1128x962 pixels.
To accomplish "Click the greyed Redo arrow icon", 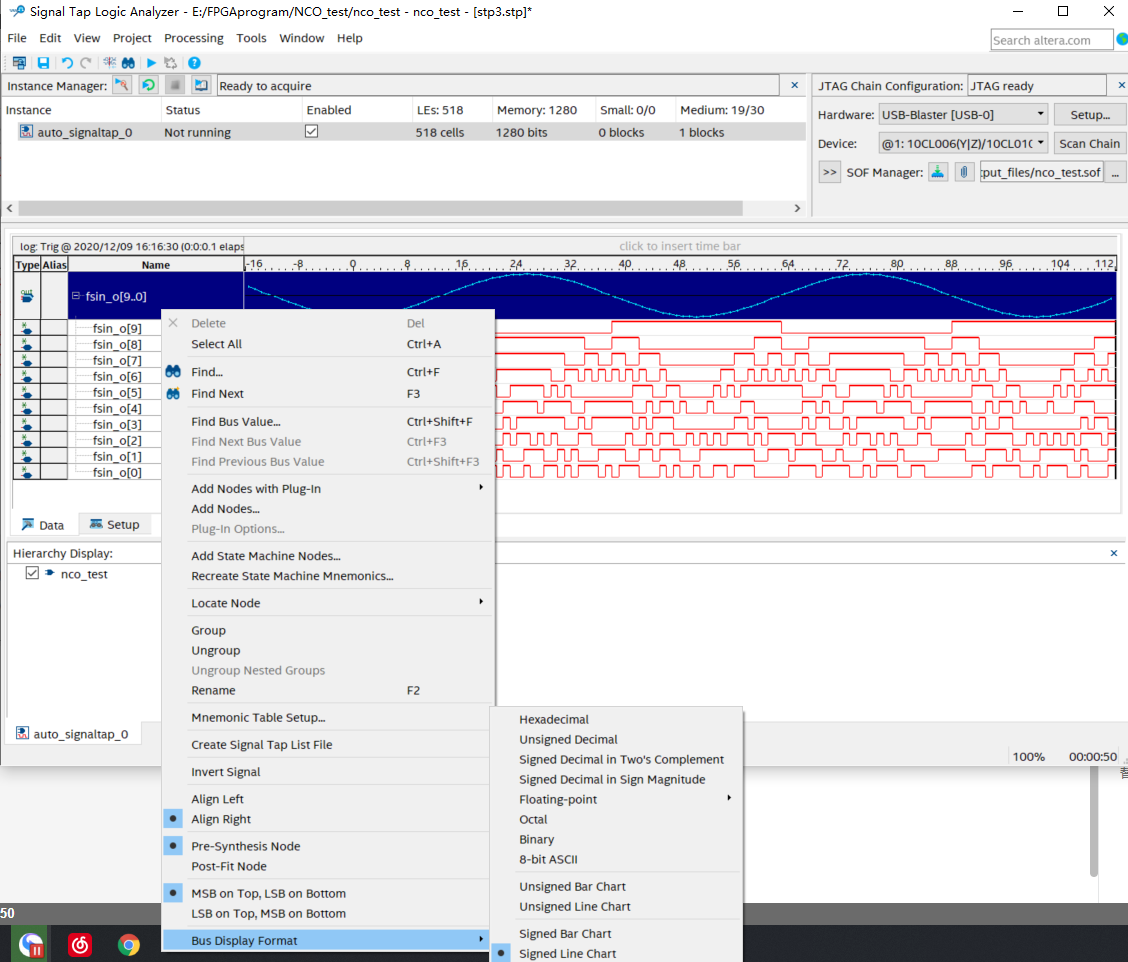I will (x=86, y=63).
